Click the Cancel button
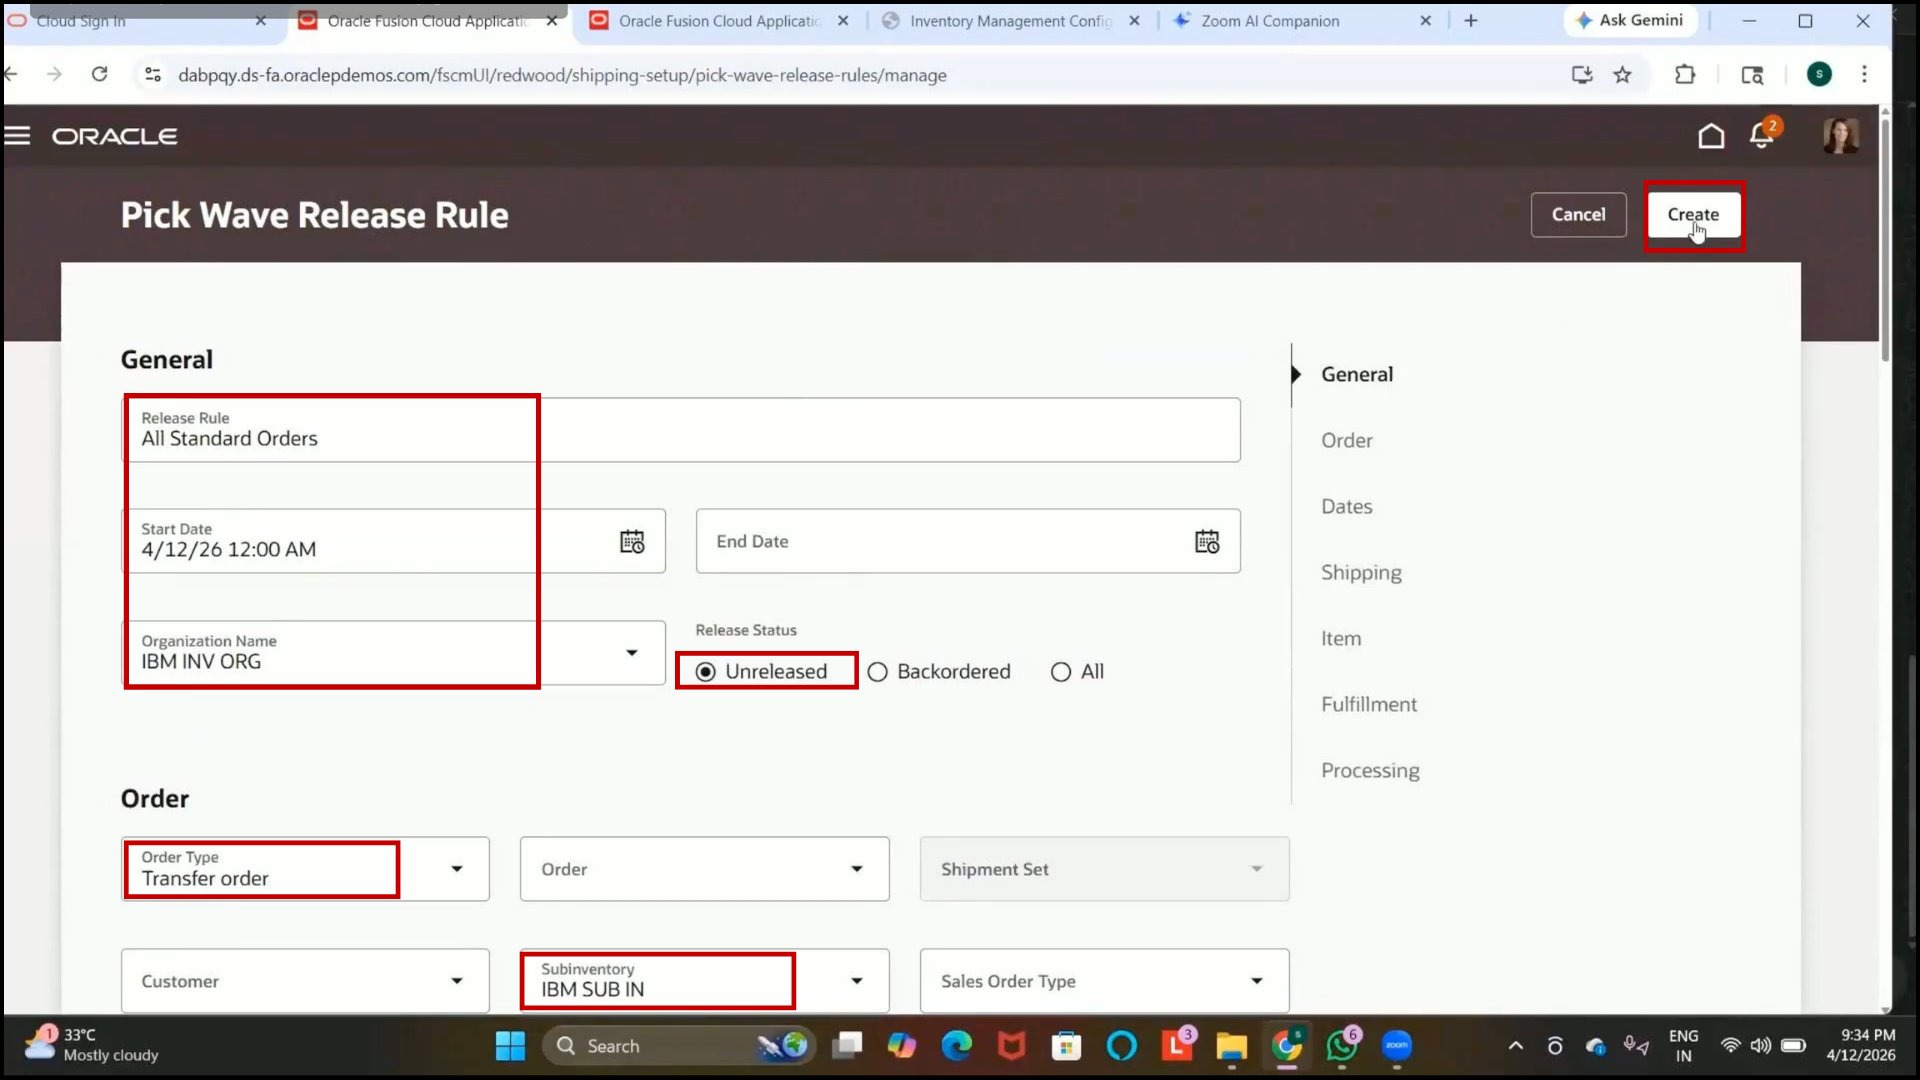This screenshot has width=1920, height=1080. coord(1578,215)
